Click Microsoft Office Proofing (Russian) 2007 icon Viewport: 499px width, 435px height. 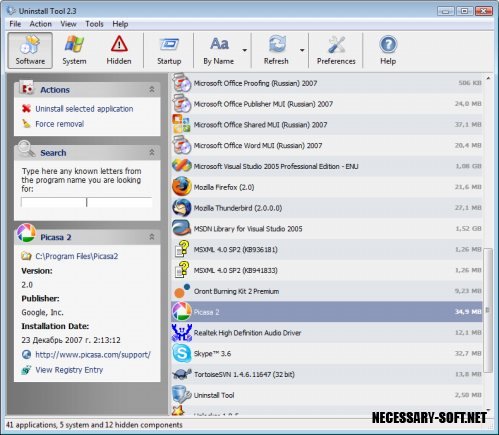click(x=182, y=83)
